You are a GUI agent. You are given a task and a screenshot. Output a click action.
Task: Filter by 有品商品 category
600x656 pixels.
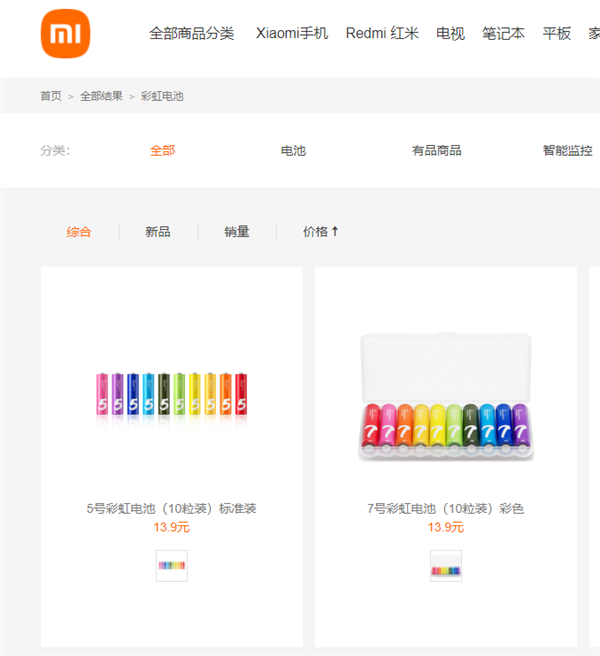pos(437,151)
